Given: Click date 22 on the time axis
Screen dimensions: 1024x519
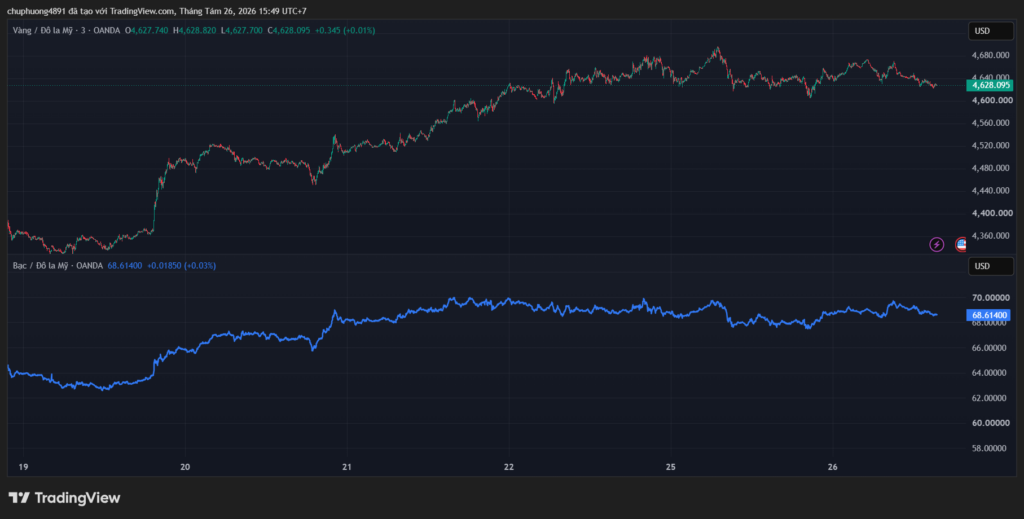Looking at the screenshot, I should coord(509,467).
